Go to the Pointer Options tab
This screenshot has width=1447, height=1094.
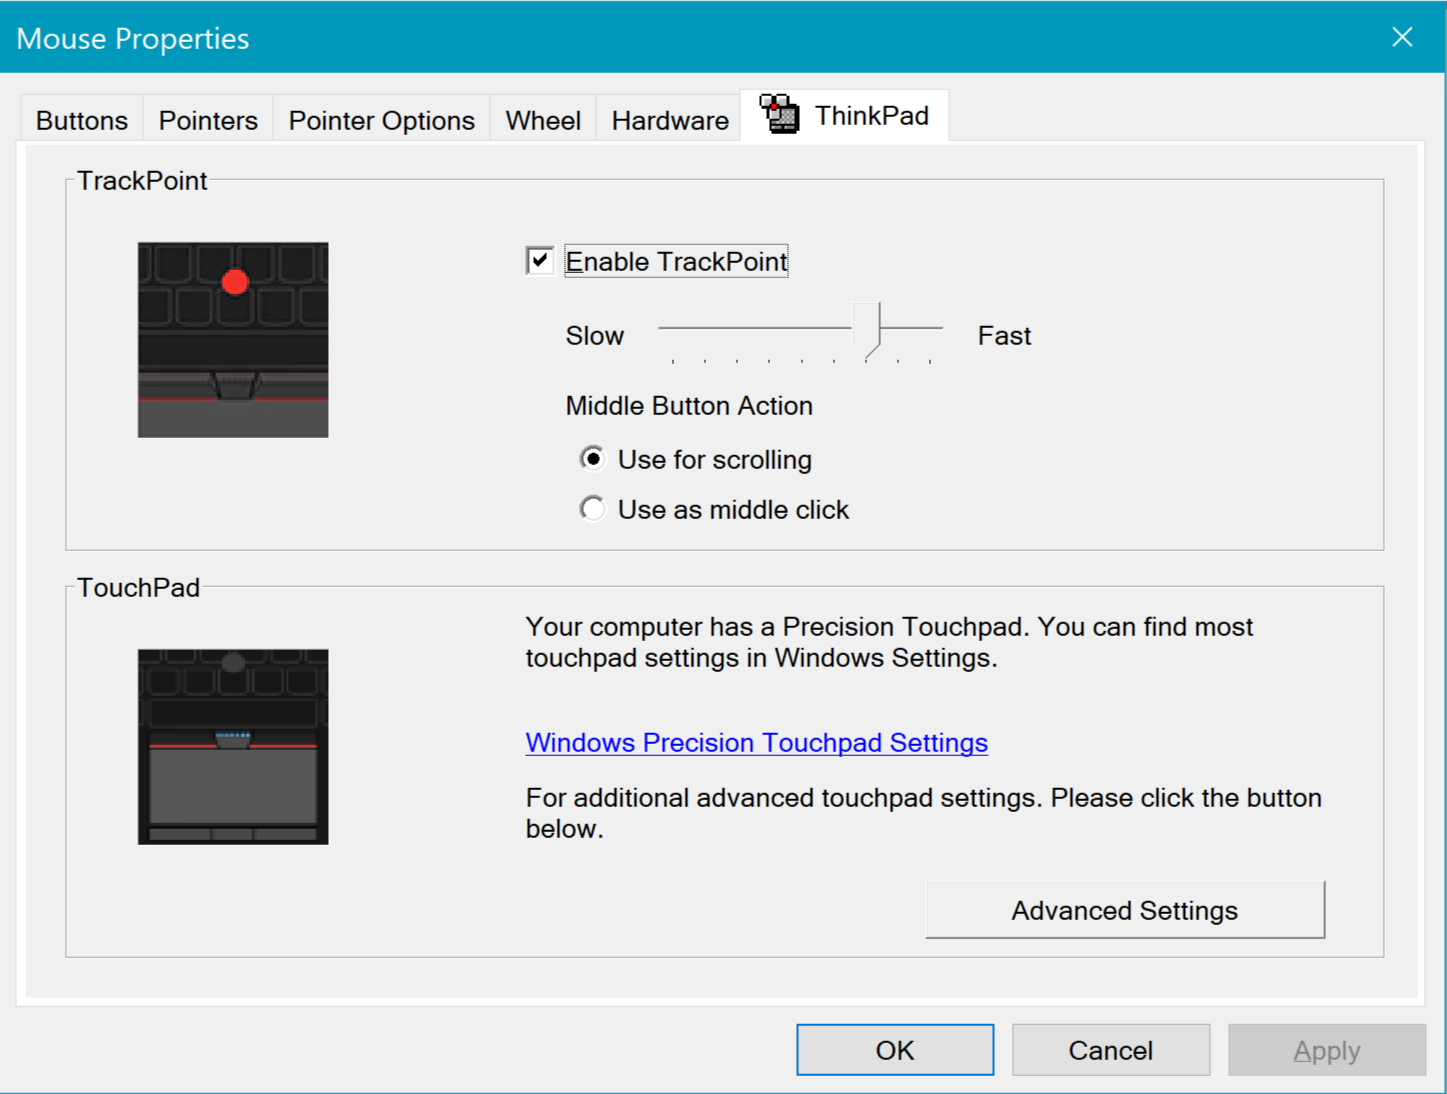tap(382, 121)
